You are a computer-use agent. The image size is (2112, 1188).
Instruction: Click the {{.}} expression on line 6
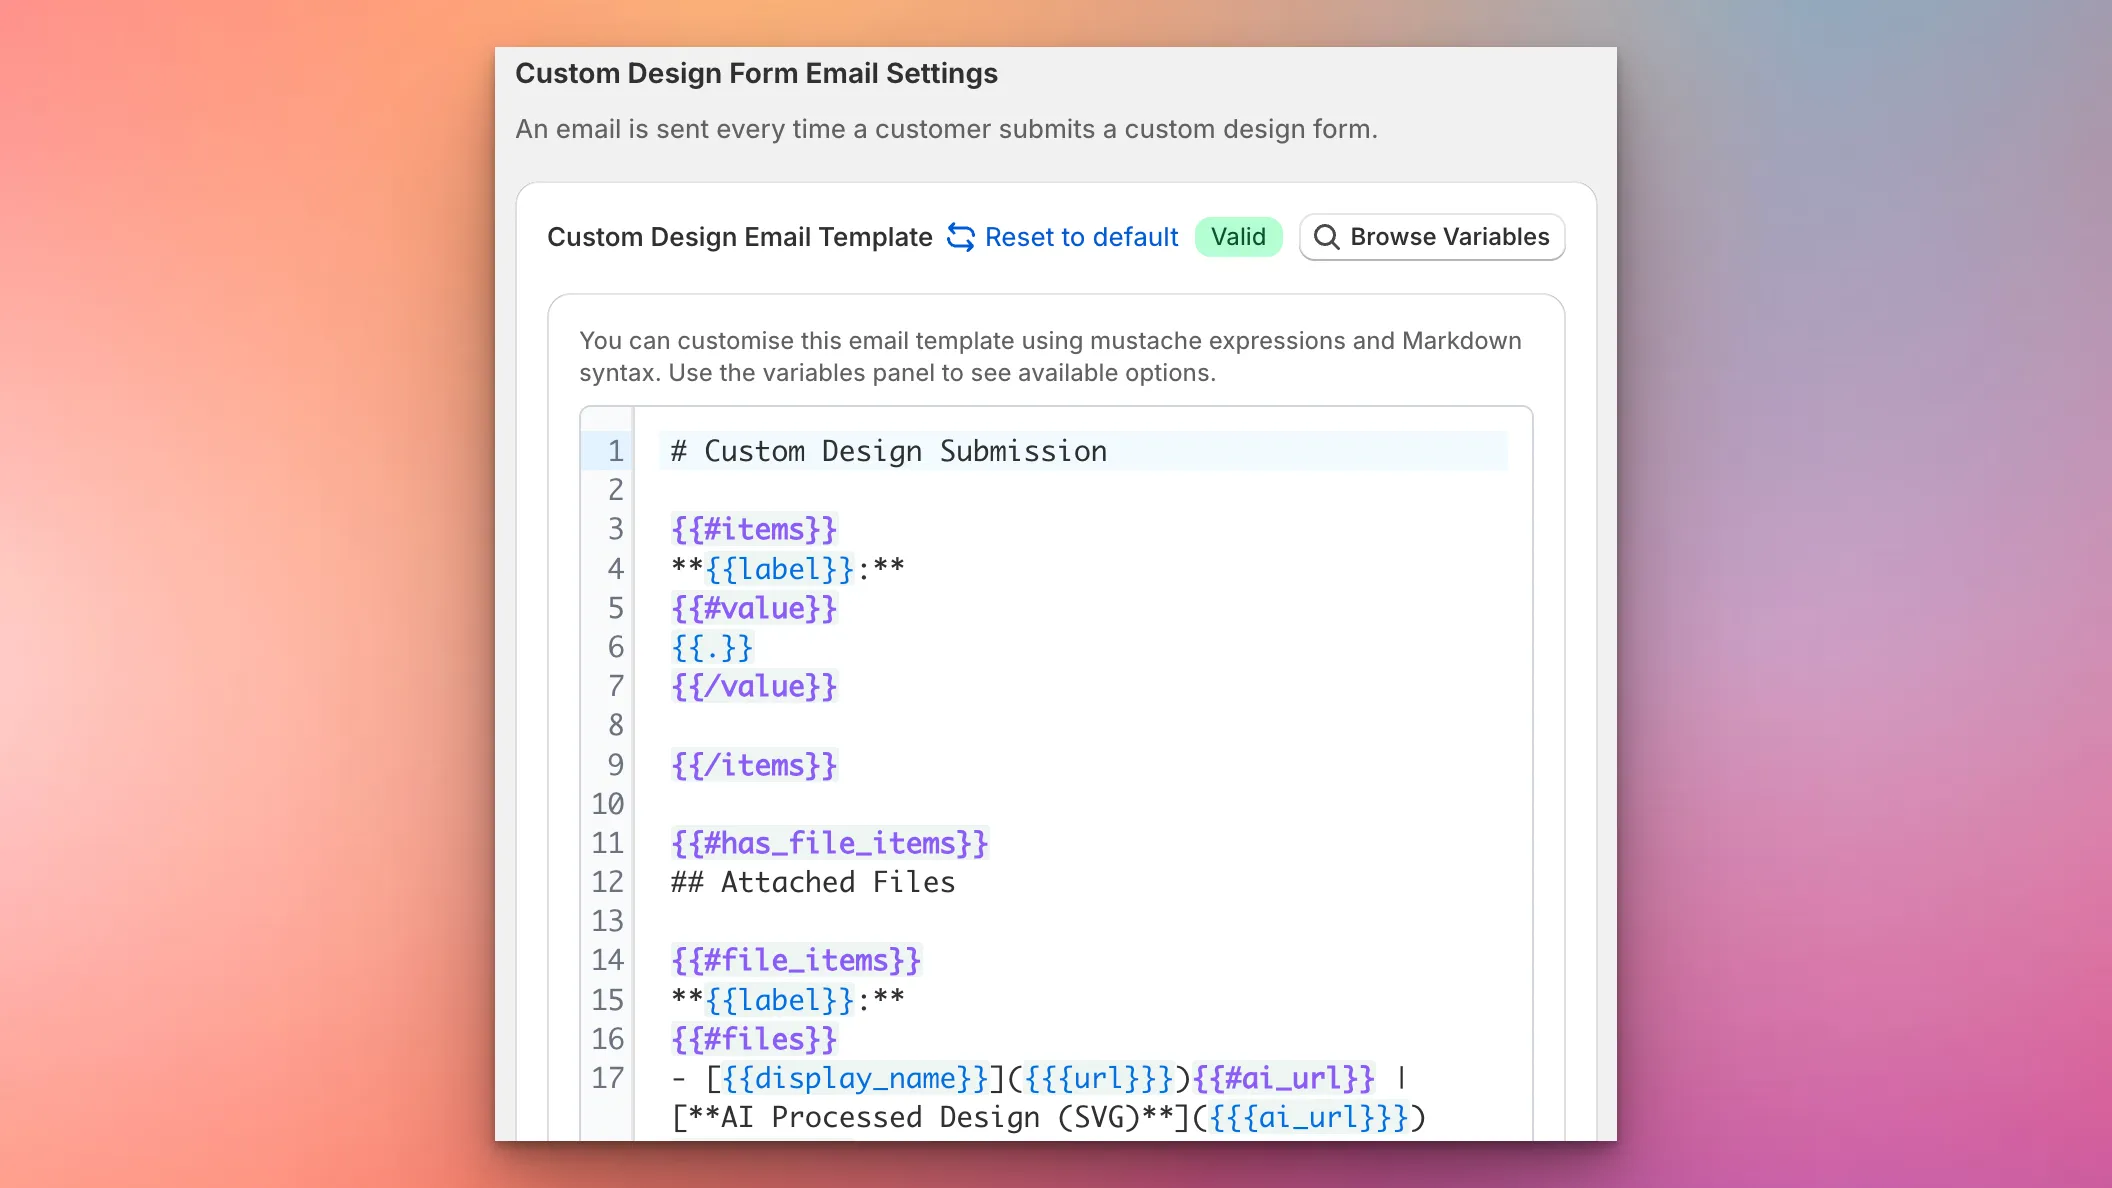[711, 647]
